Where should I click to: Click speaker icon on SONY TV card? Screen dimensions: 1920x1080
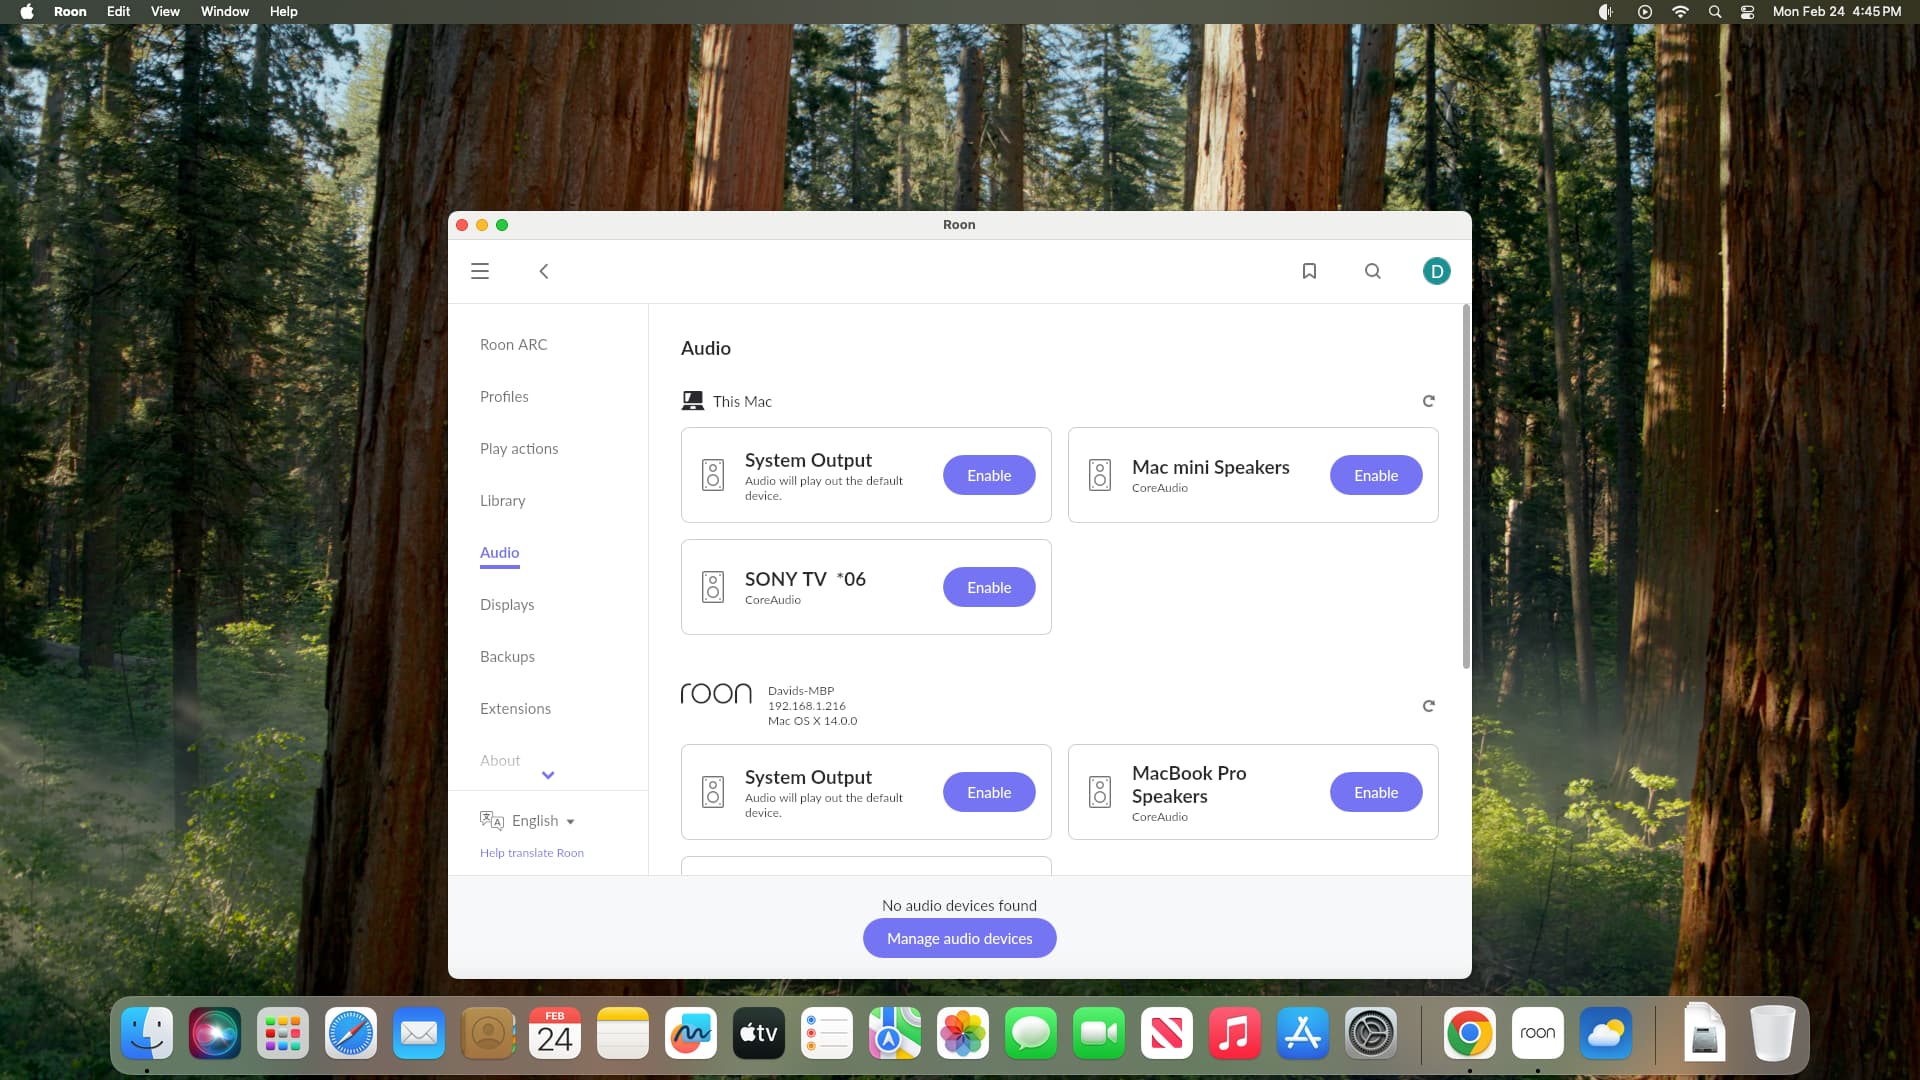713,587
